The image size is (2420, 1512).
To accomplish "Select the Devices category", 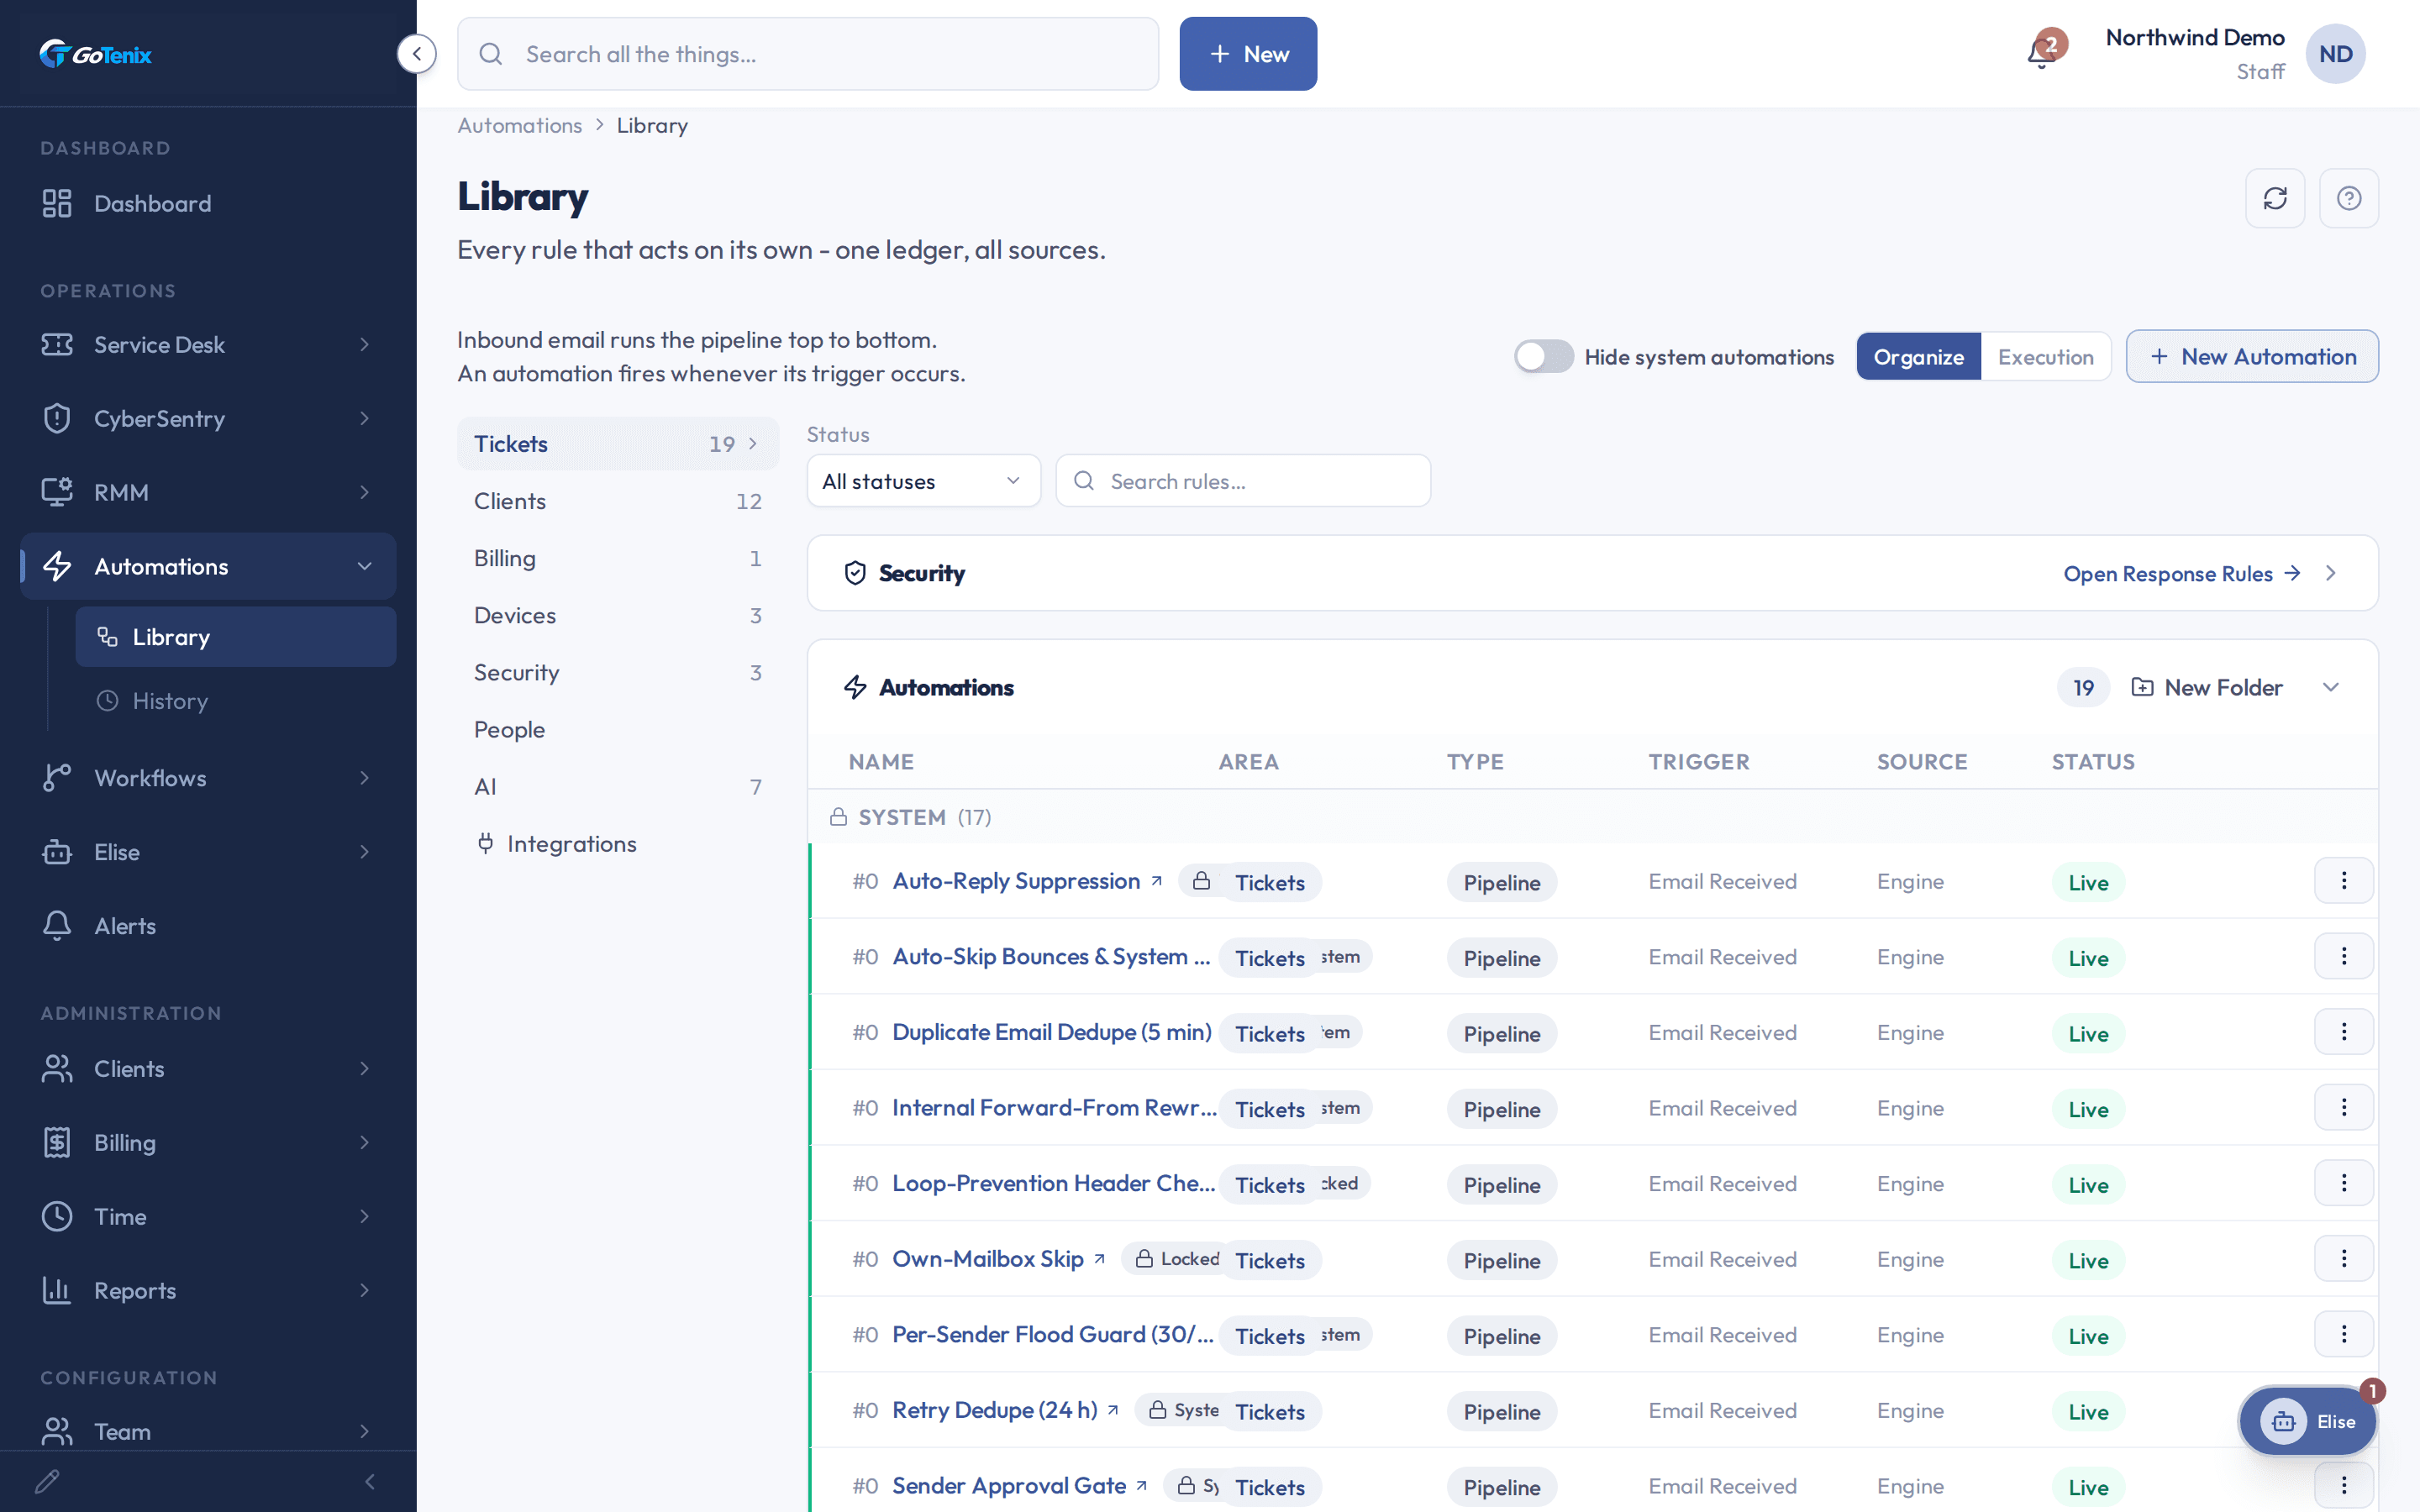I will [618, 615].
